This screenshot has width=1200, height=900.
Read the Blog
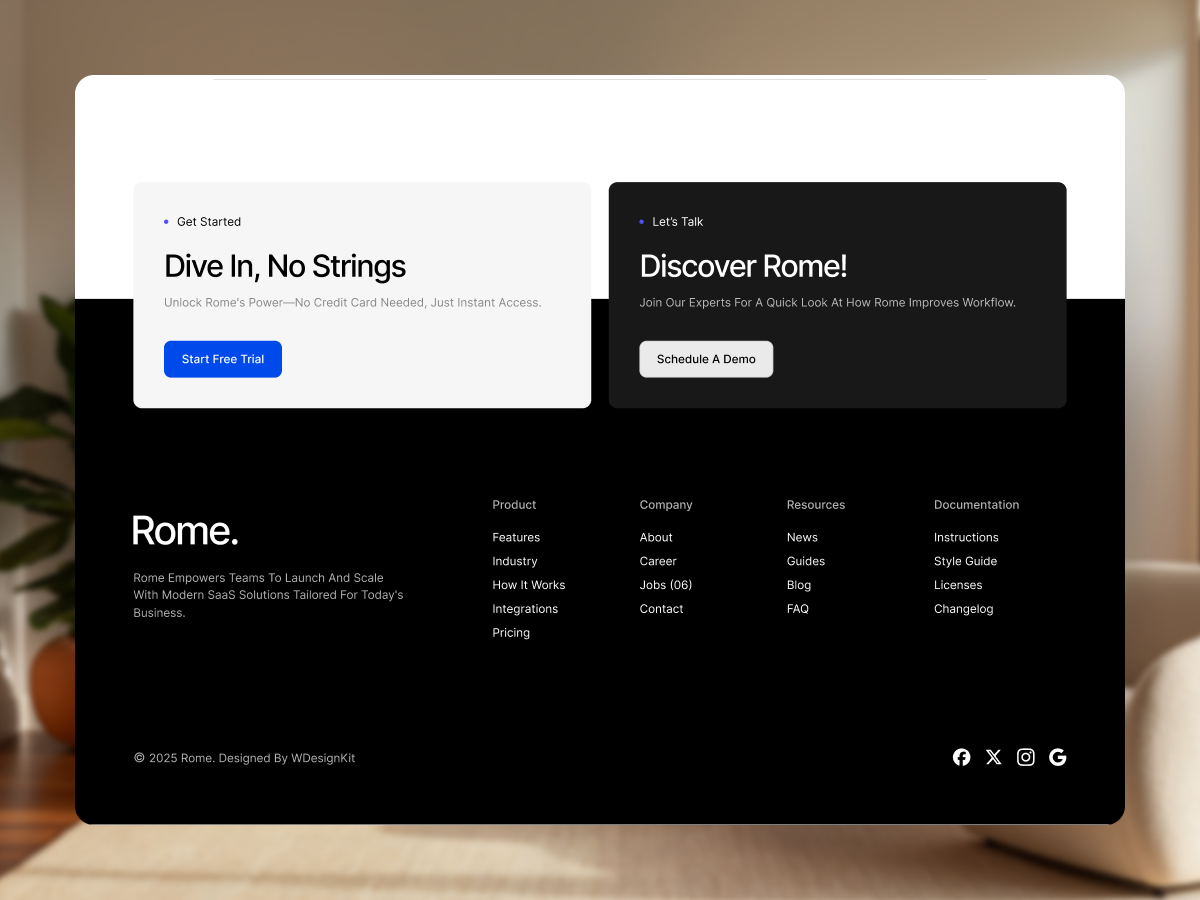click(x=798, y=585)
